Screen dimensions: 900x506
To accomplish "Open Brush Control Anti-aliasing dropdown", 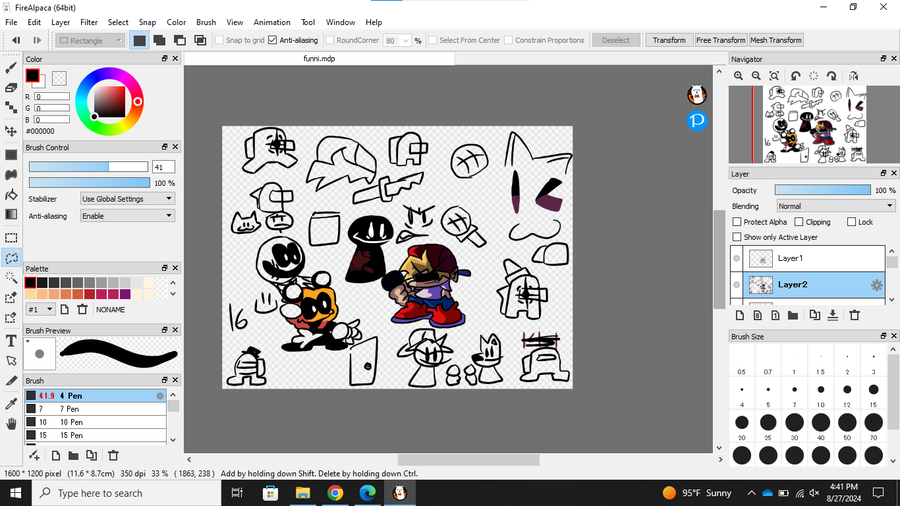I will pyautogui.click(x=127, y=216).
